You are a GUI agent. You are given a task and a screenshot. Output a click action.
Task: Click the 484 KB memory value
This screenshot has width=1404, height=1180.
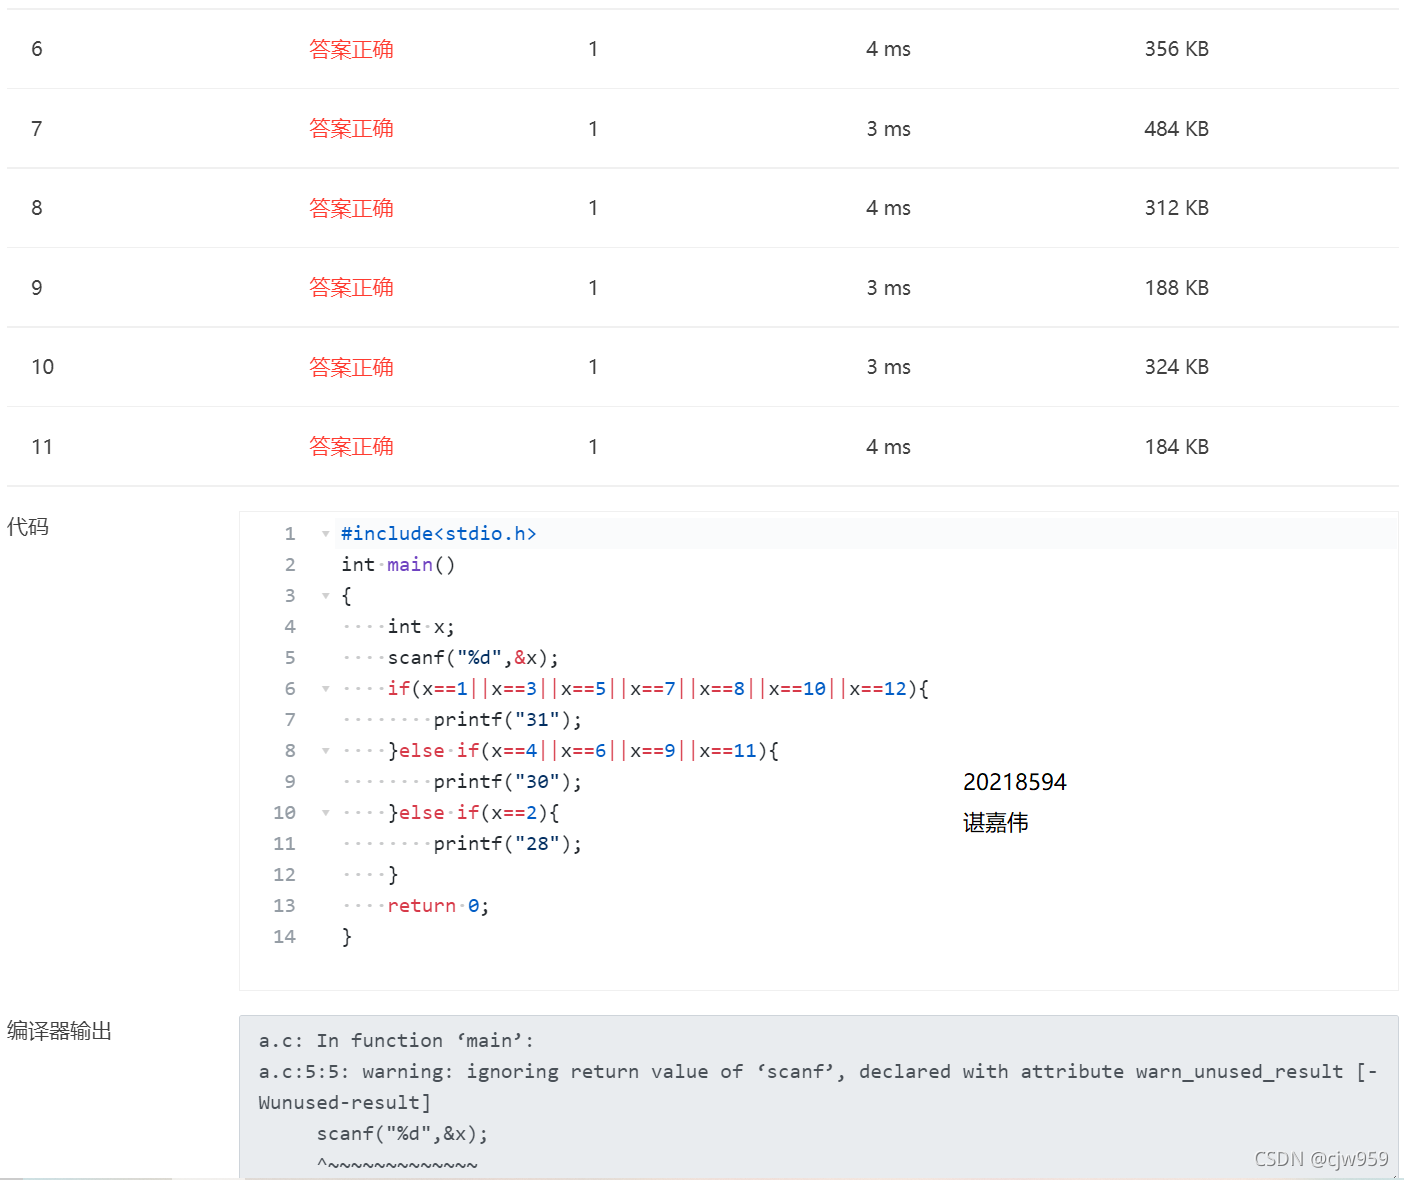(x=1177, y=129)
